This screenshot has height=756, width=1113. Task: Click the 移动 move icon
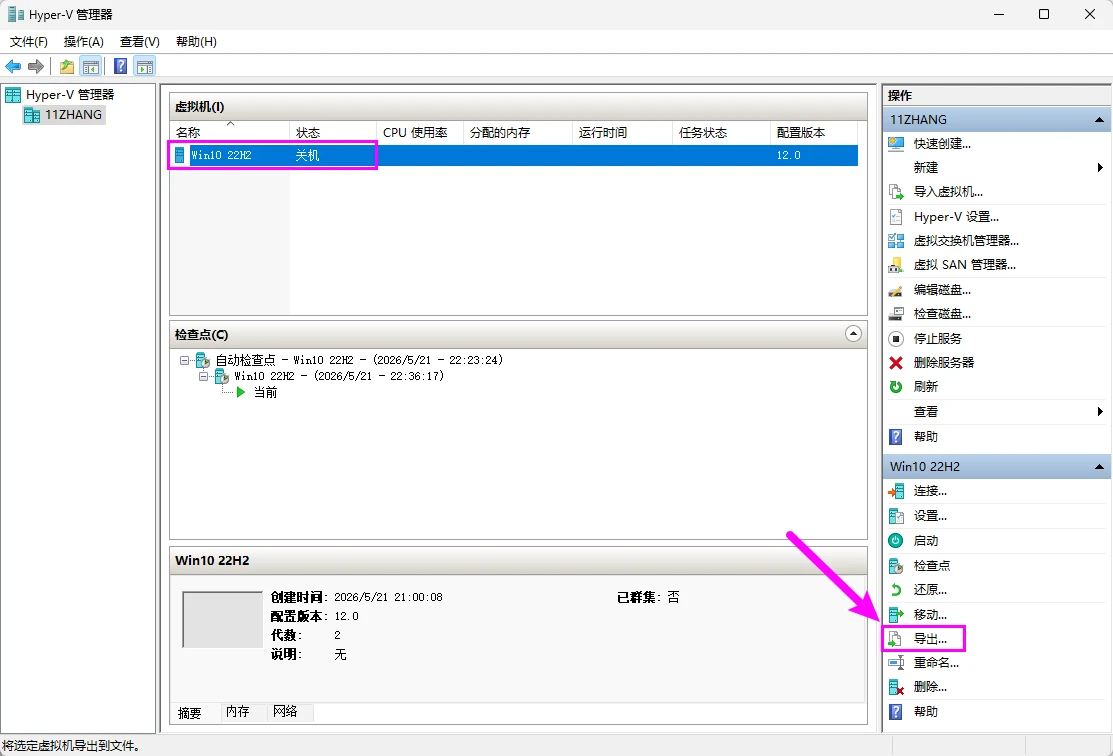tap(896, 615)
